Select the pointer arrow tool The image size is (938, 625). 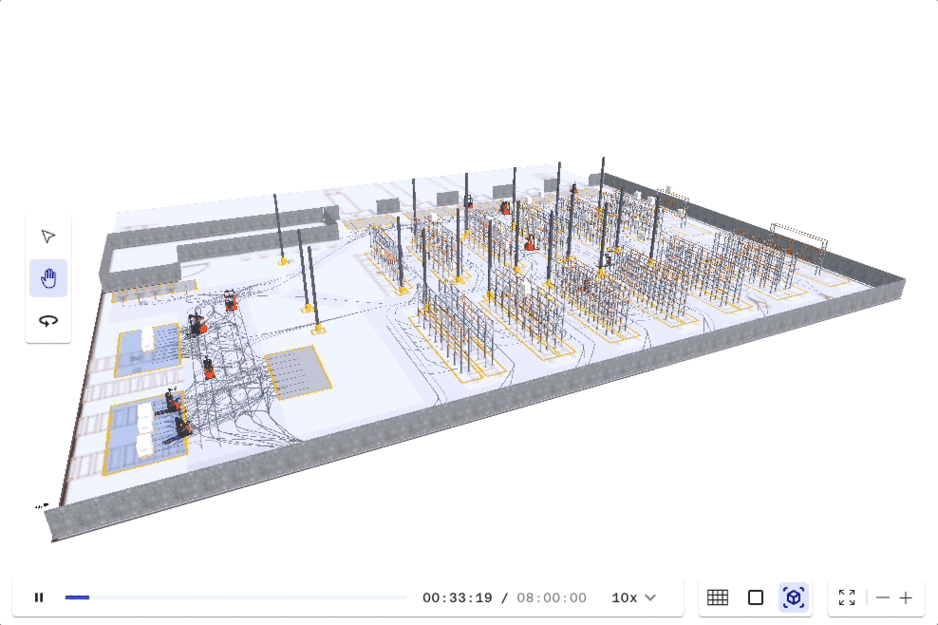click(x=48, y=236)
